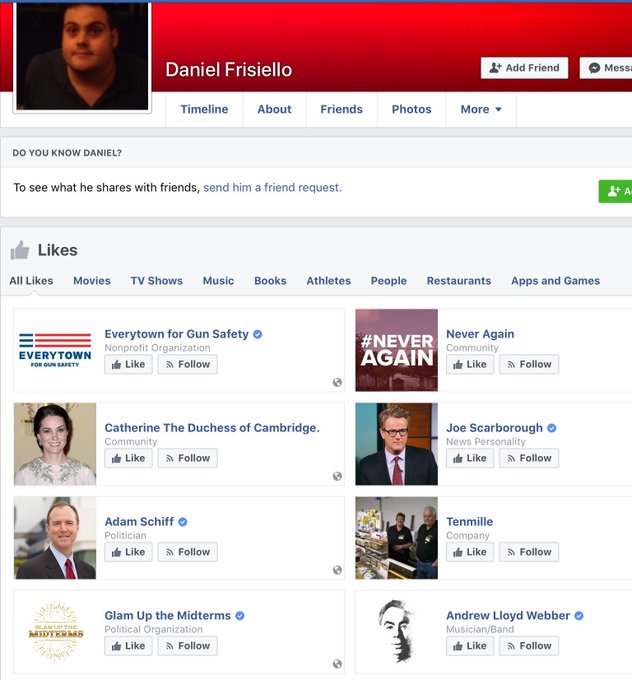632x680 pixels.
Task: Open the Everytown for Gun Safety logo
Action: click(x=55, y=350)
